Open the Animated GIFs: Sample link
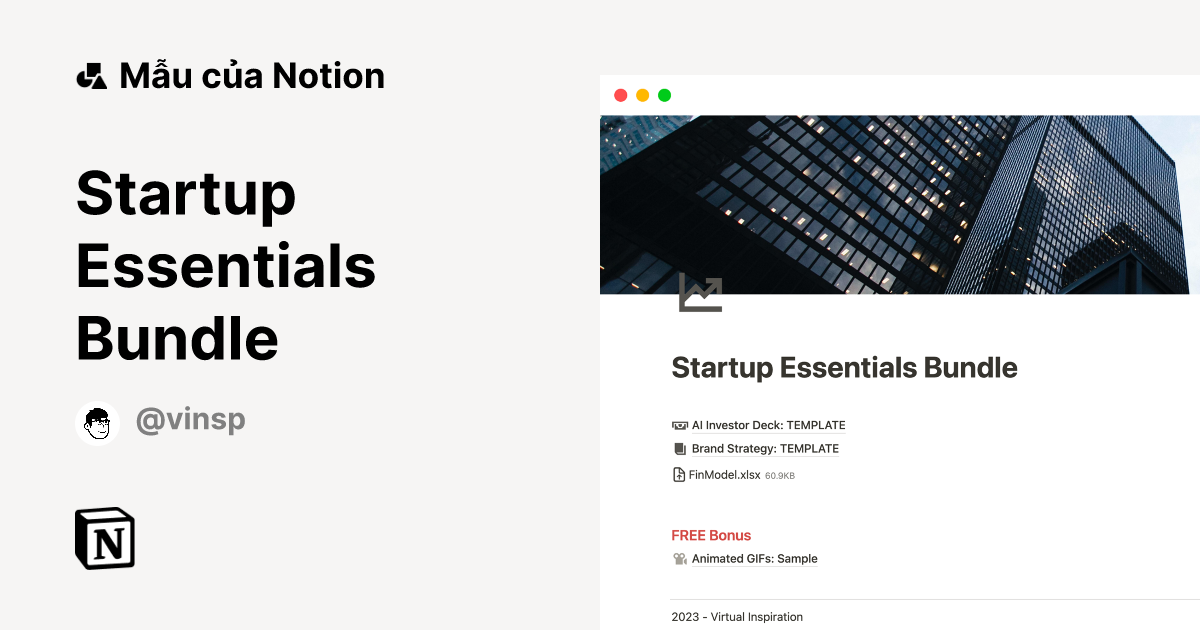The image size is (1200, 630). [x=755, y=558]
